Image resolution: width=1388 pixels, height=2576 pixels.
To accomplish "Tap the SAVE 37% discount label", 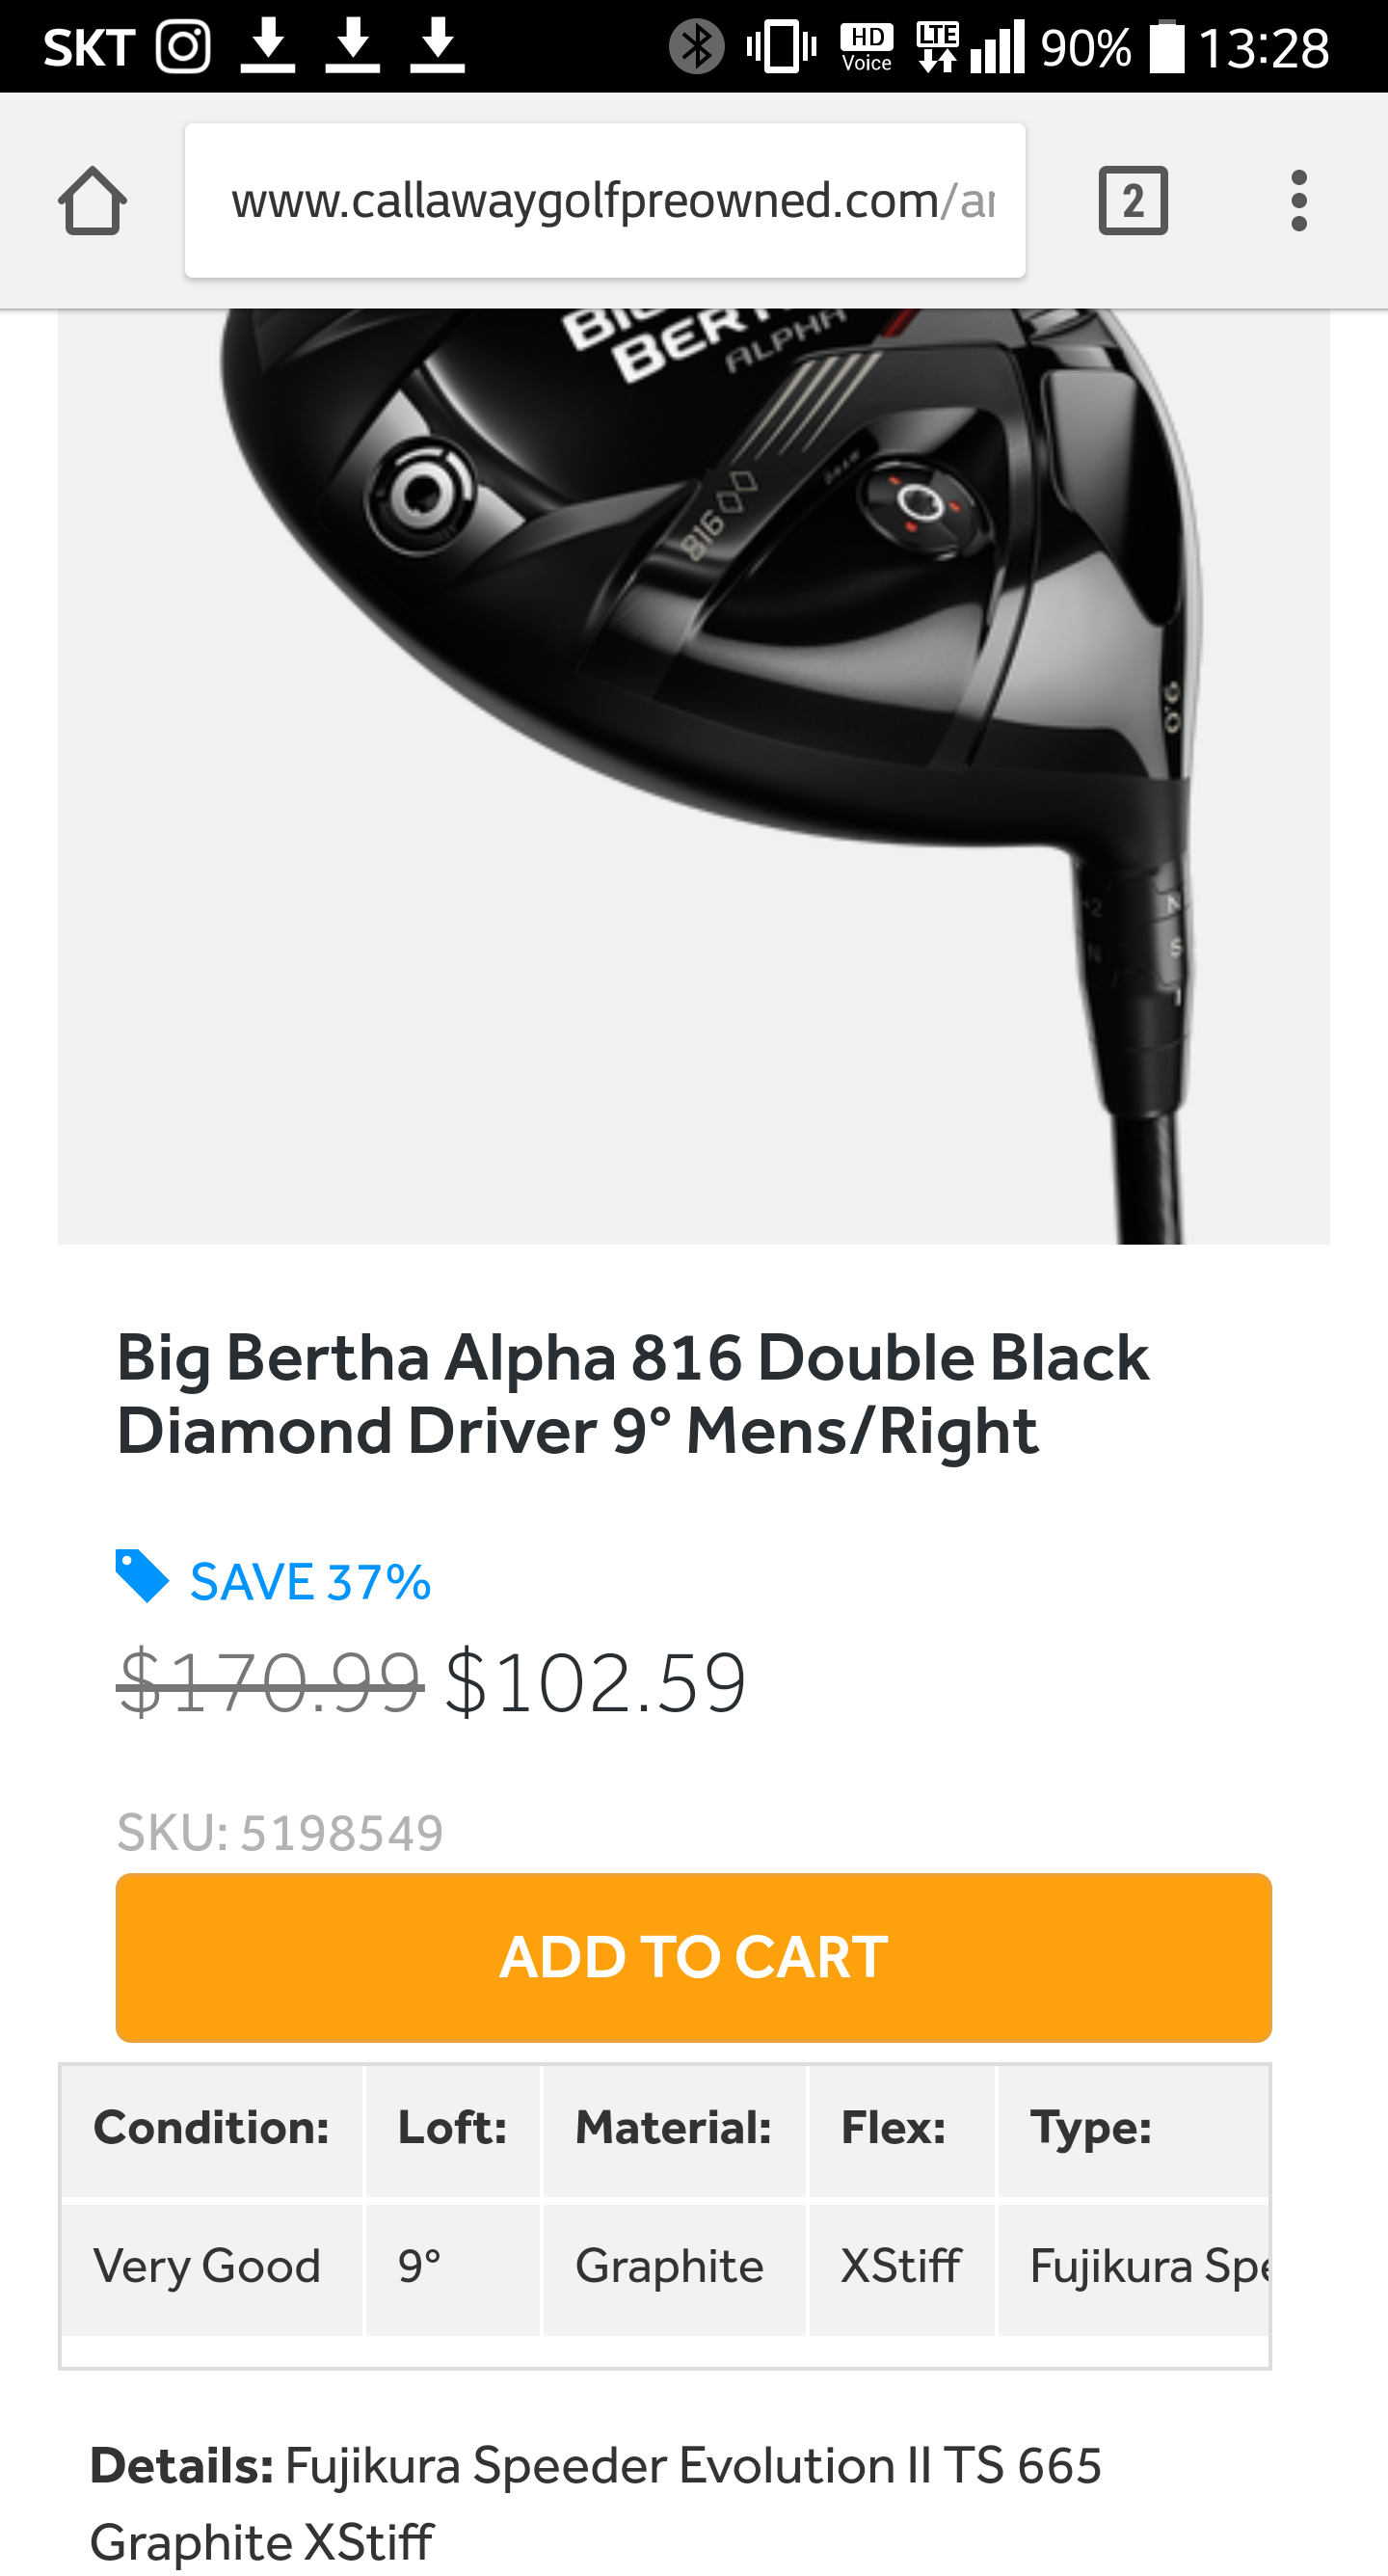I will 310,1582.
